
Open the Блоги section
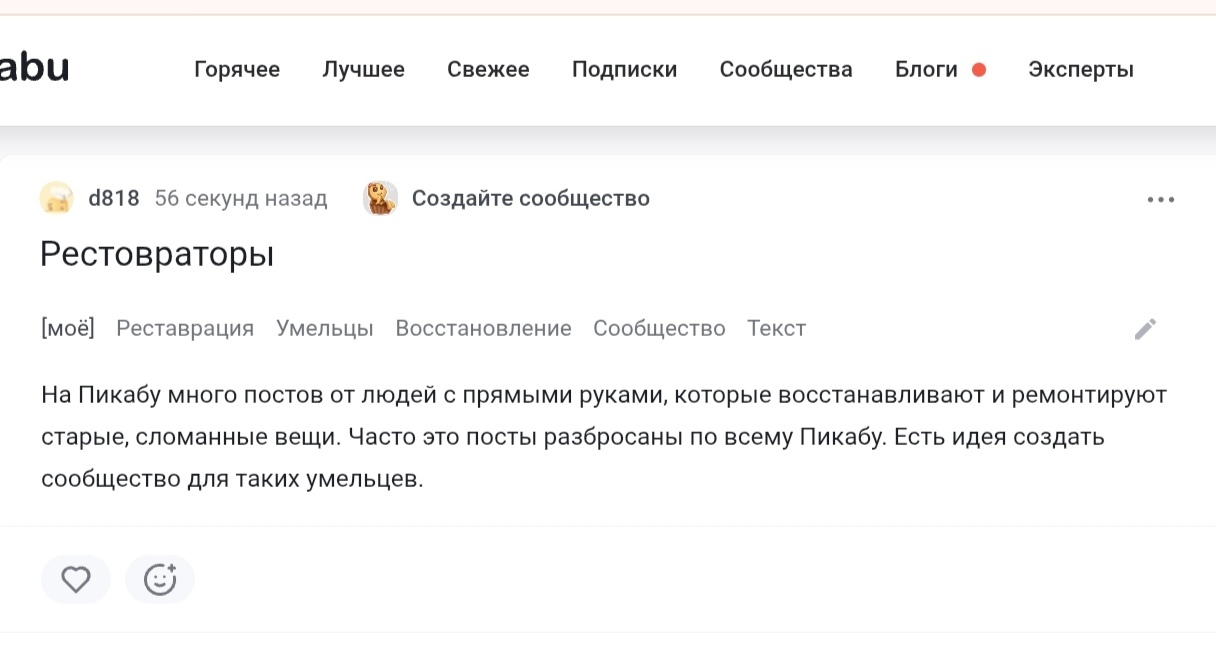[x=926, y=70]
